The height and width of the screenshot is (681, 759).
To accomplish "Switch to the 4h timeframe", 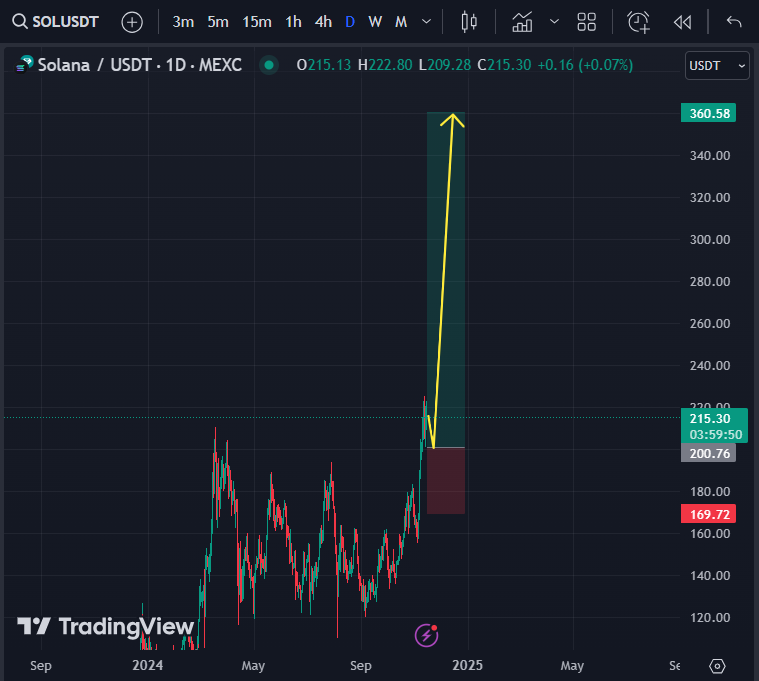I will point(323,22).
